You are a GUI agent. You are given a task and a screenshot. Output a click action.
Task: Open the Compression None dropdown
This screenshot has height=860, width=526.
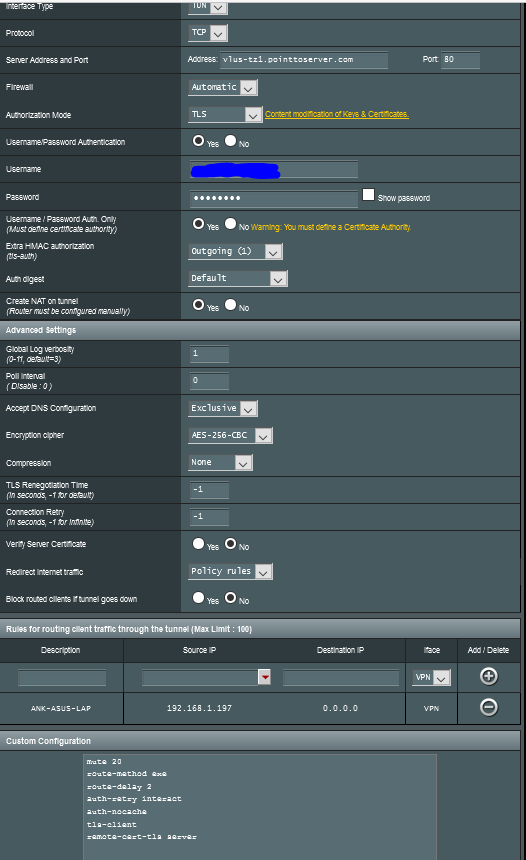pyautogui.click(x=220, y=462)
